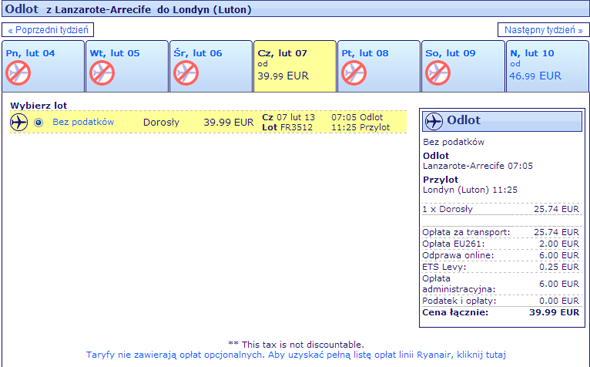590x367 pixels.
Task: Click the no-flight icon under Pn, lut 04
Action: pos(18,73)
